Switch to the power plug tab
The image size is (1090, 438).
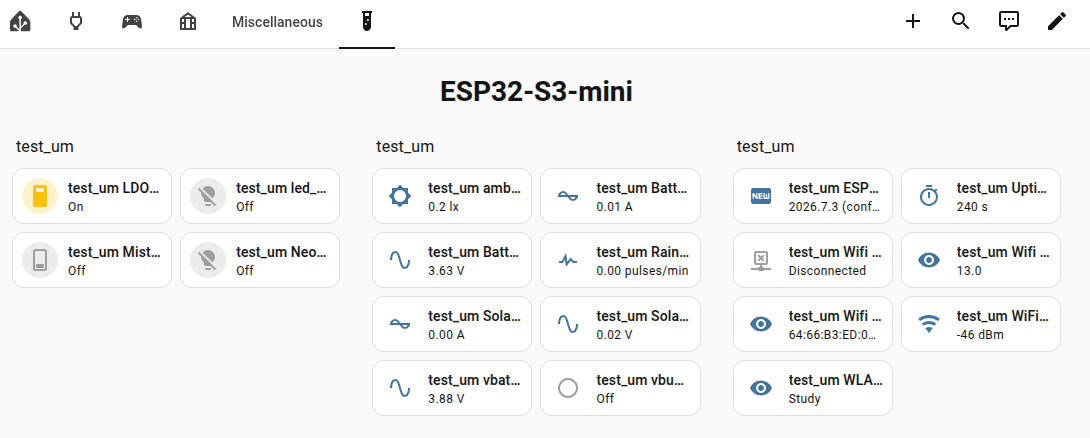coord(76,22)
